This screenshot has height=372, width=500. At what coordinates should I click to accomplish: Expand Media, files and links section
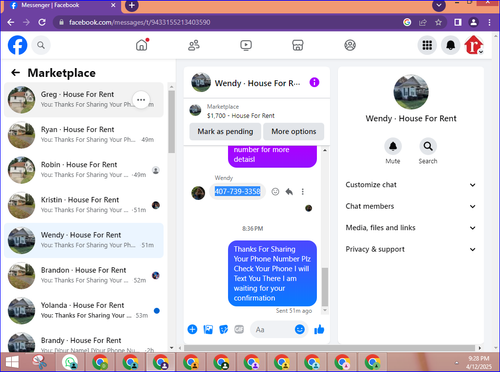[411, 228]
